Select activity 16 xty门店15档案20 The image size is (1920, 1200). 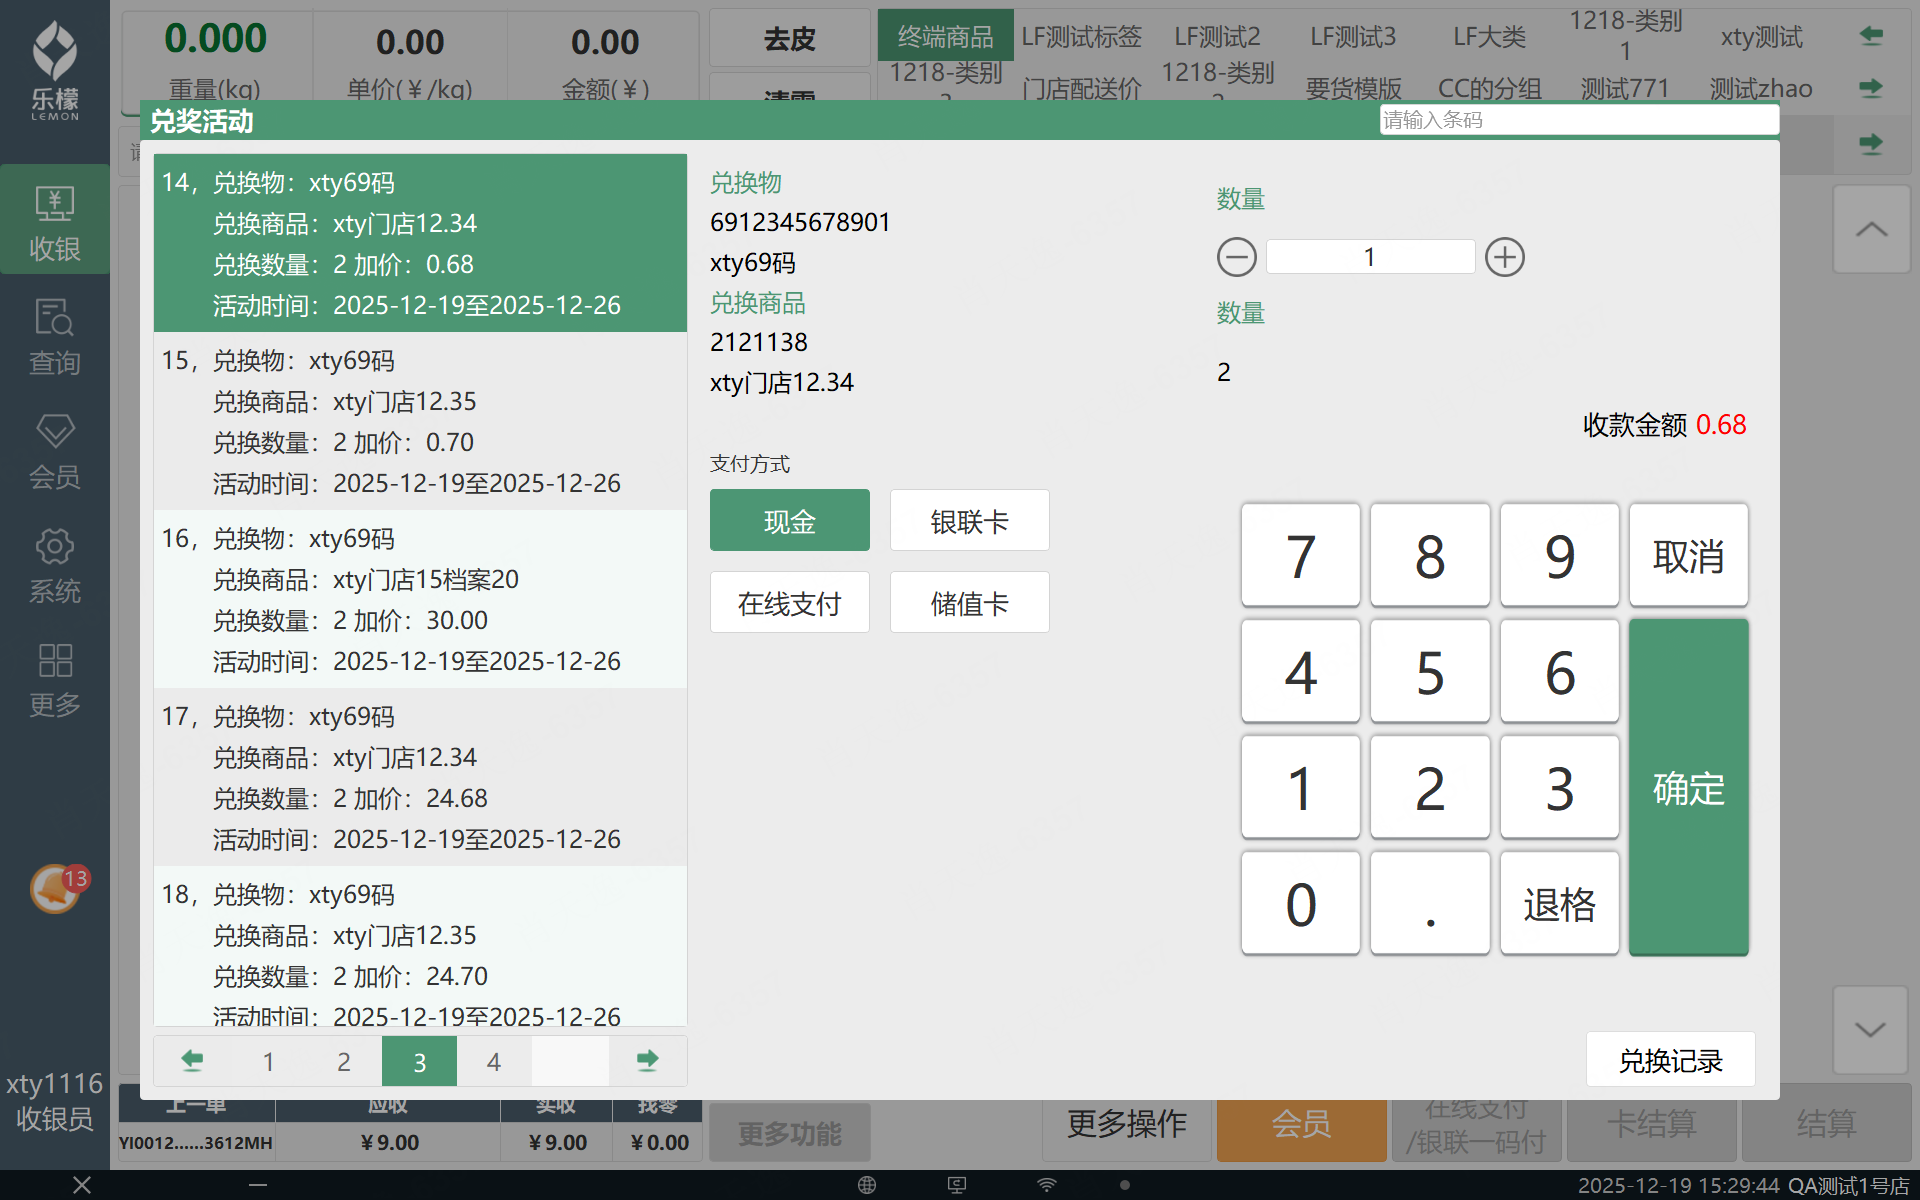tap(420, 599)
